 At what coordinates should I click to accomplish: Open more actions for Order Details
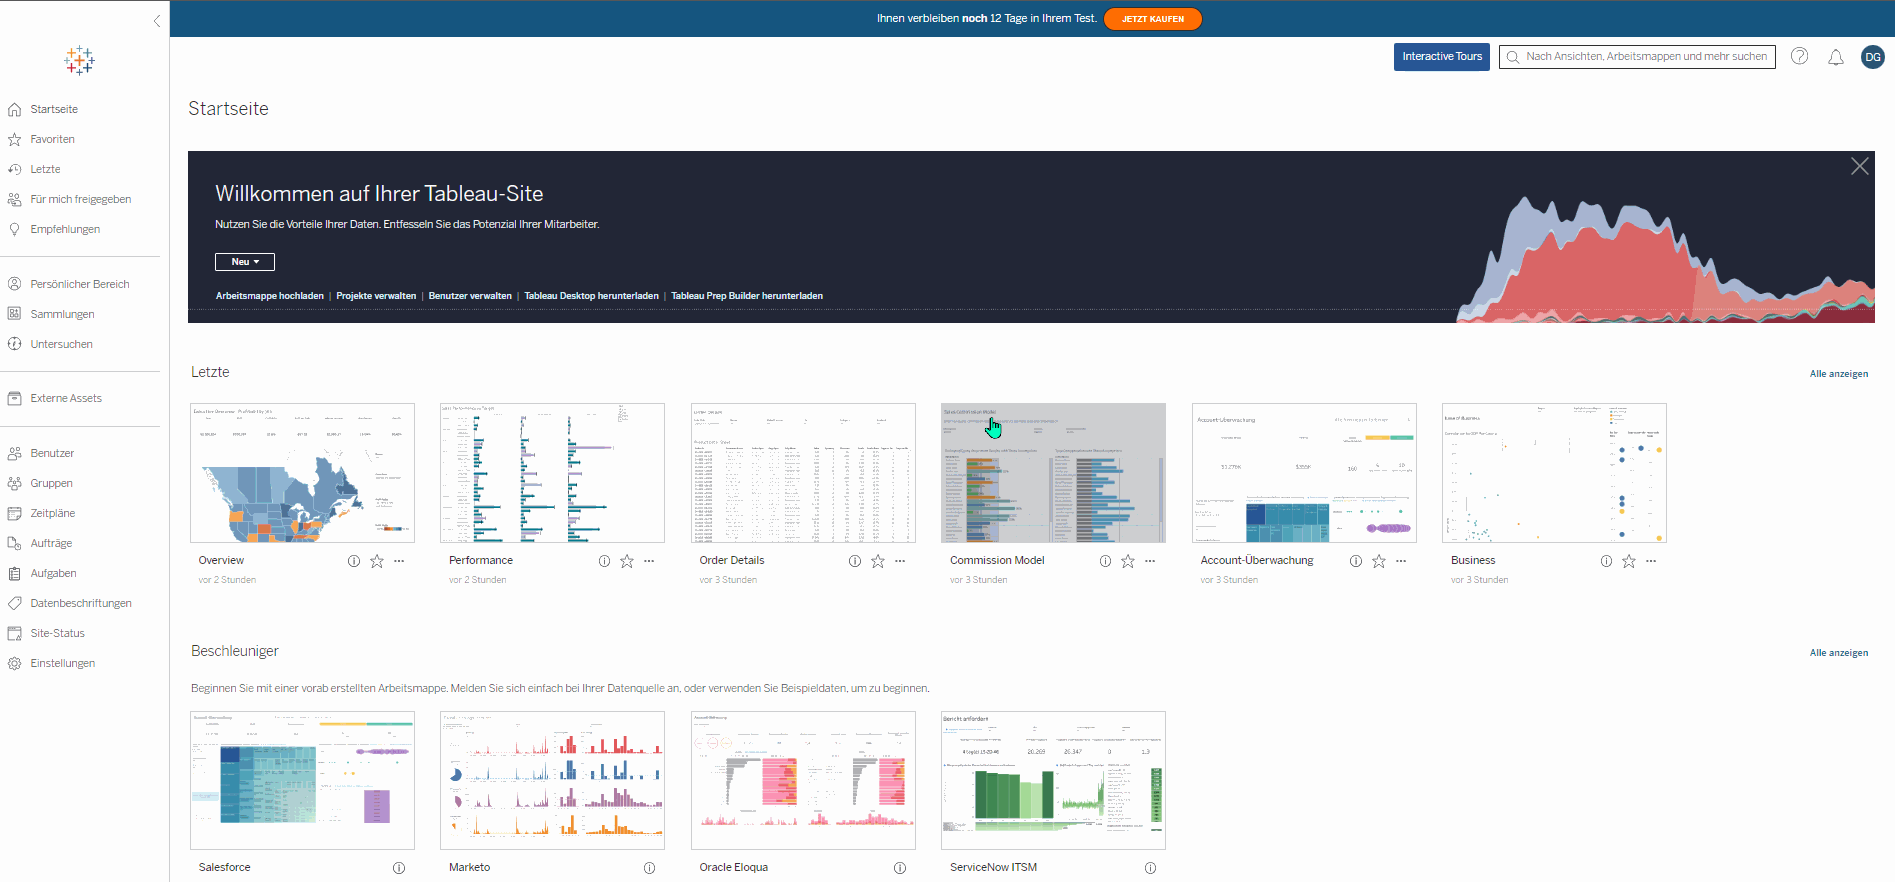click(x=900, y=561)
